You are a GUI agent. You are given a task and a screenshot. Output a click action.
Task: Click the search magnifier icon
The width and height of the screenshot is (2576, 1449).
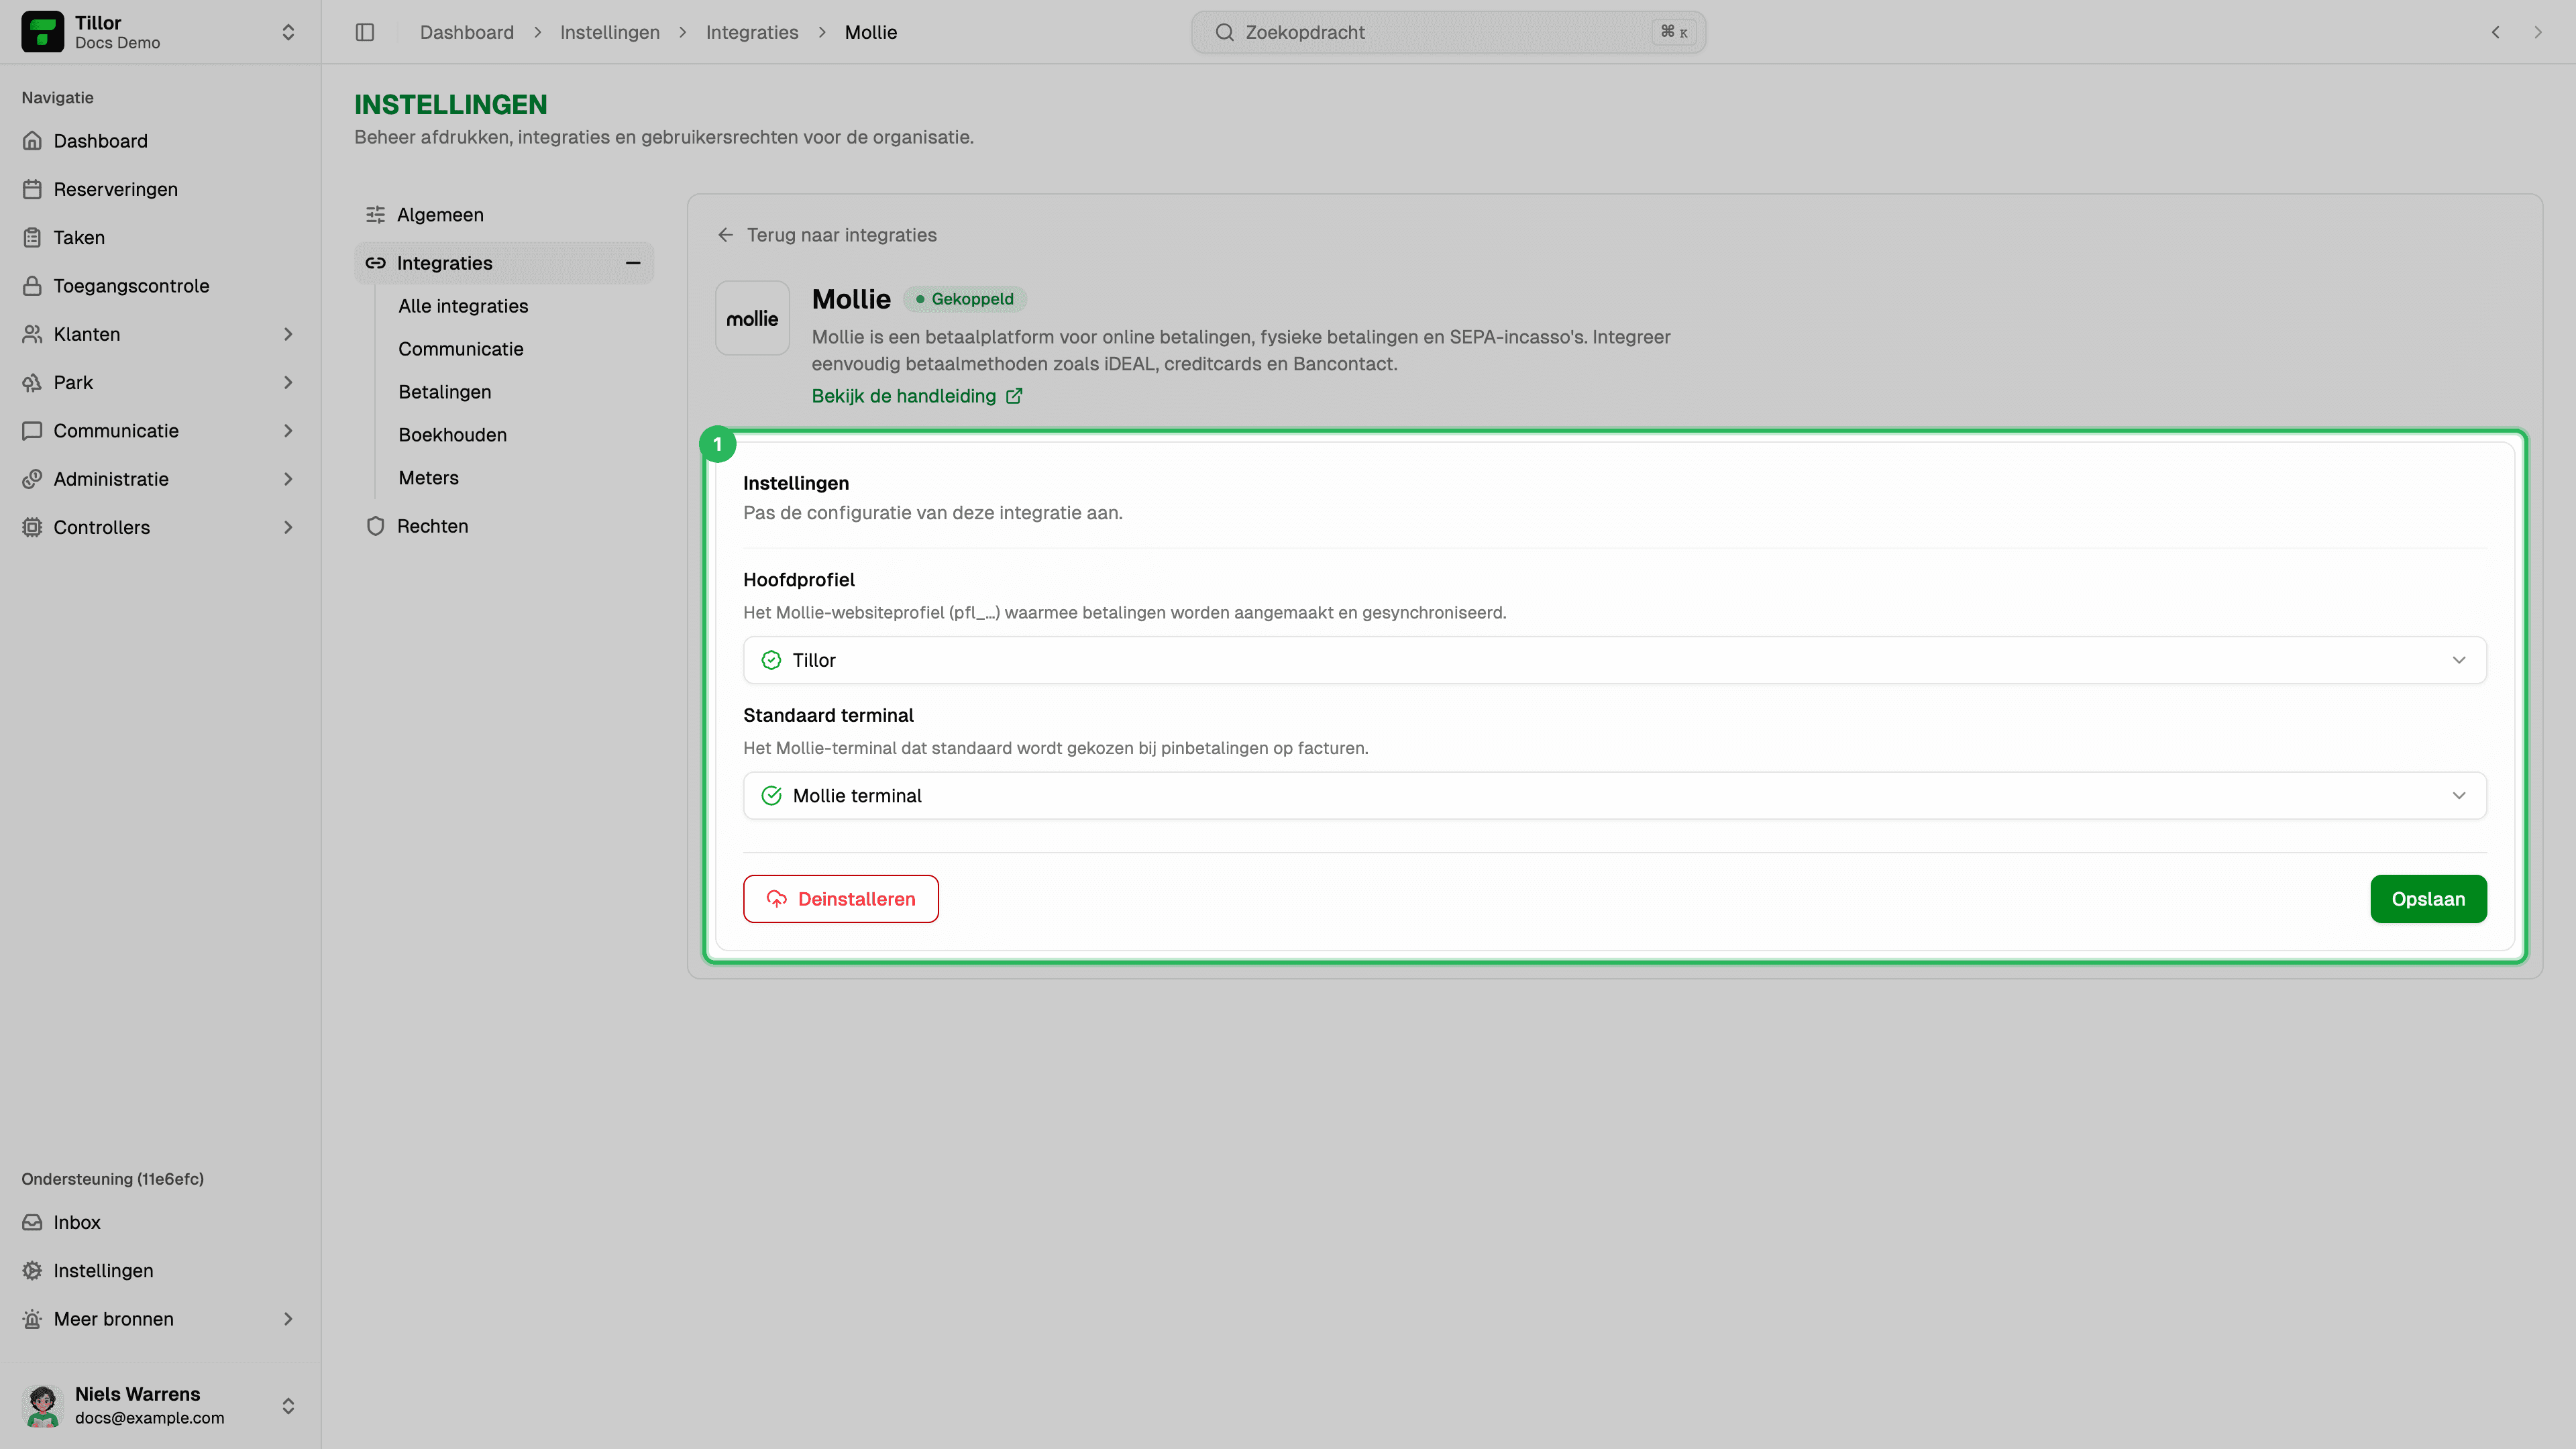click(x=1224, y=32)
